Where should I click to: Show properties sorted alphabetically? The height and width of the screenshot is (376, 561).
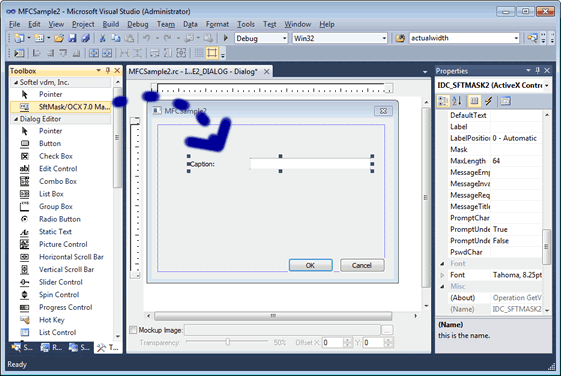(457, 101)
